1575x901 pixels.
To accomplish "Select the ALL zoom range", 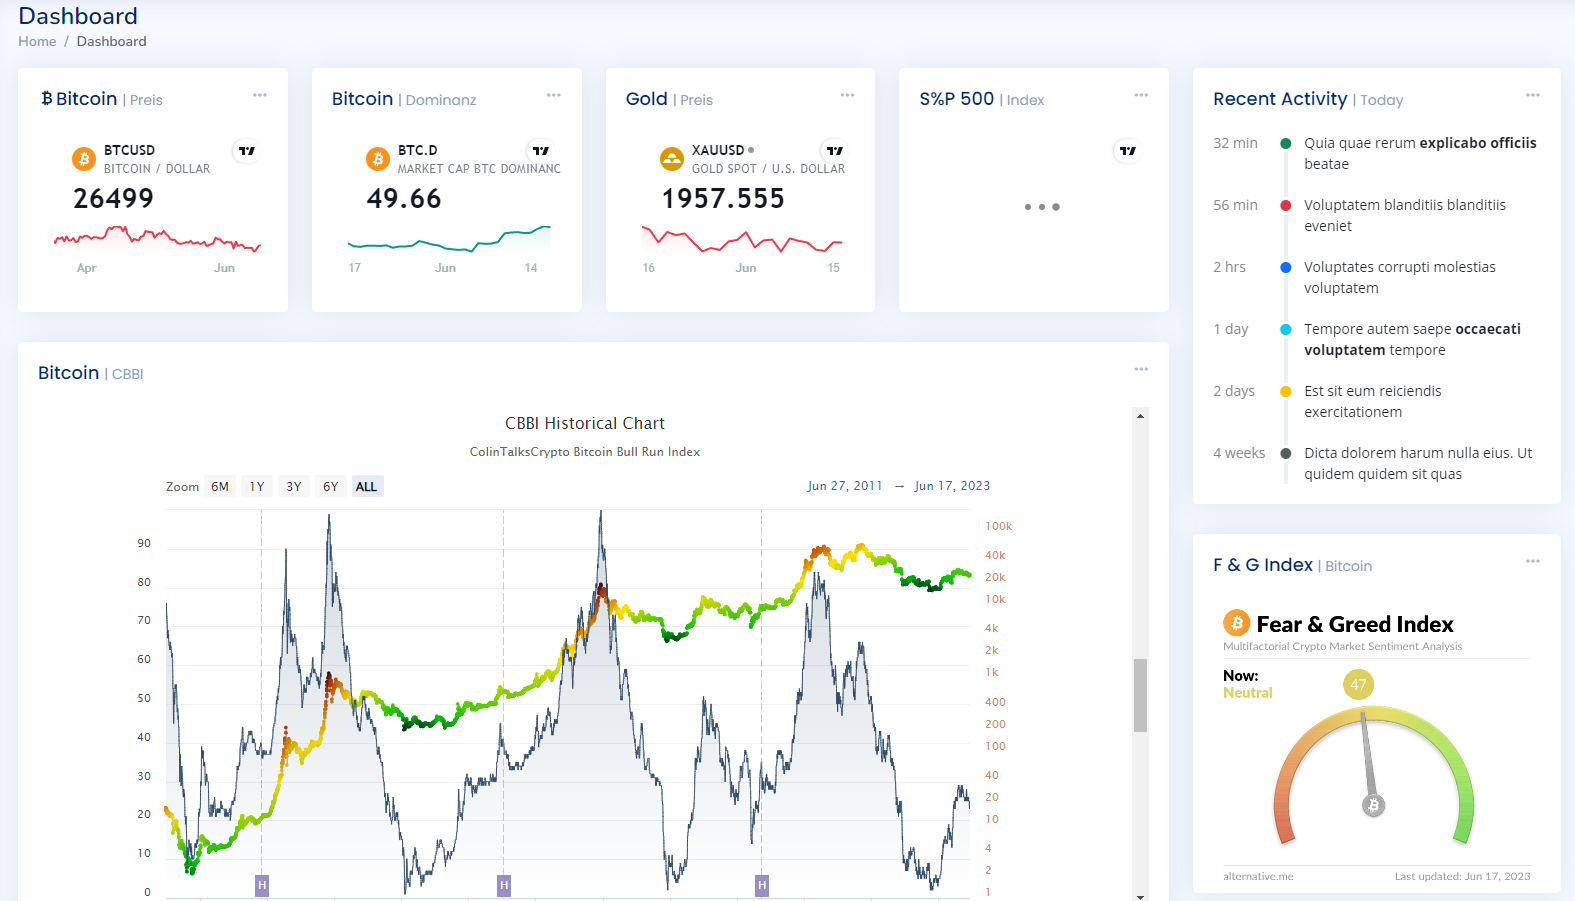I will (x=367, y=487).
